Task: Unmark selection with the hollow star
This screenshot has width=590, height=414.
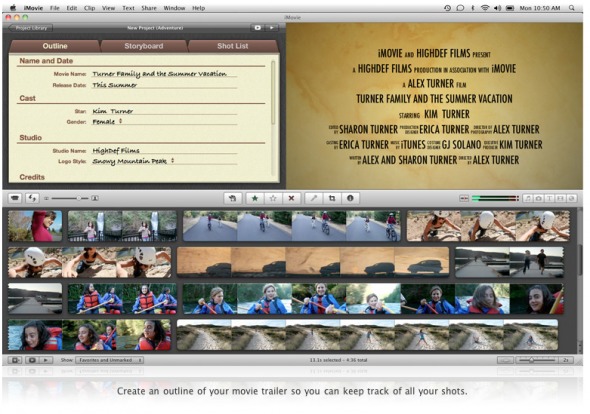Action: coord(273,198)
